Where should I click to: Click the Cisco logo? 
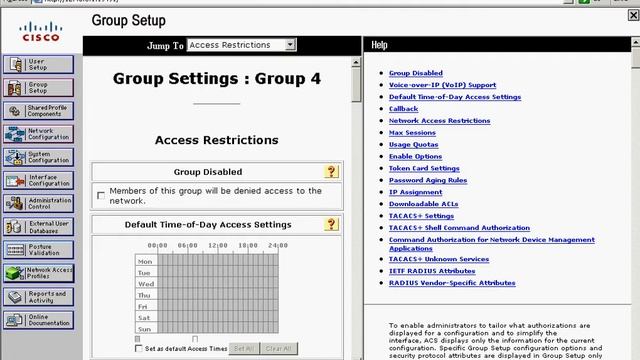[x=41, y=32]
